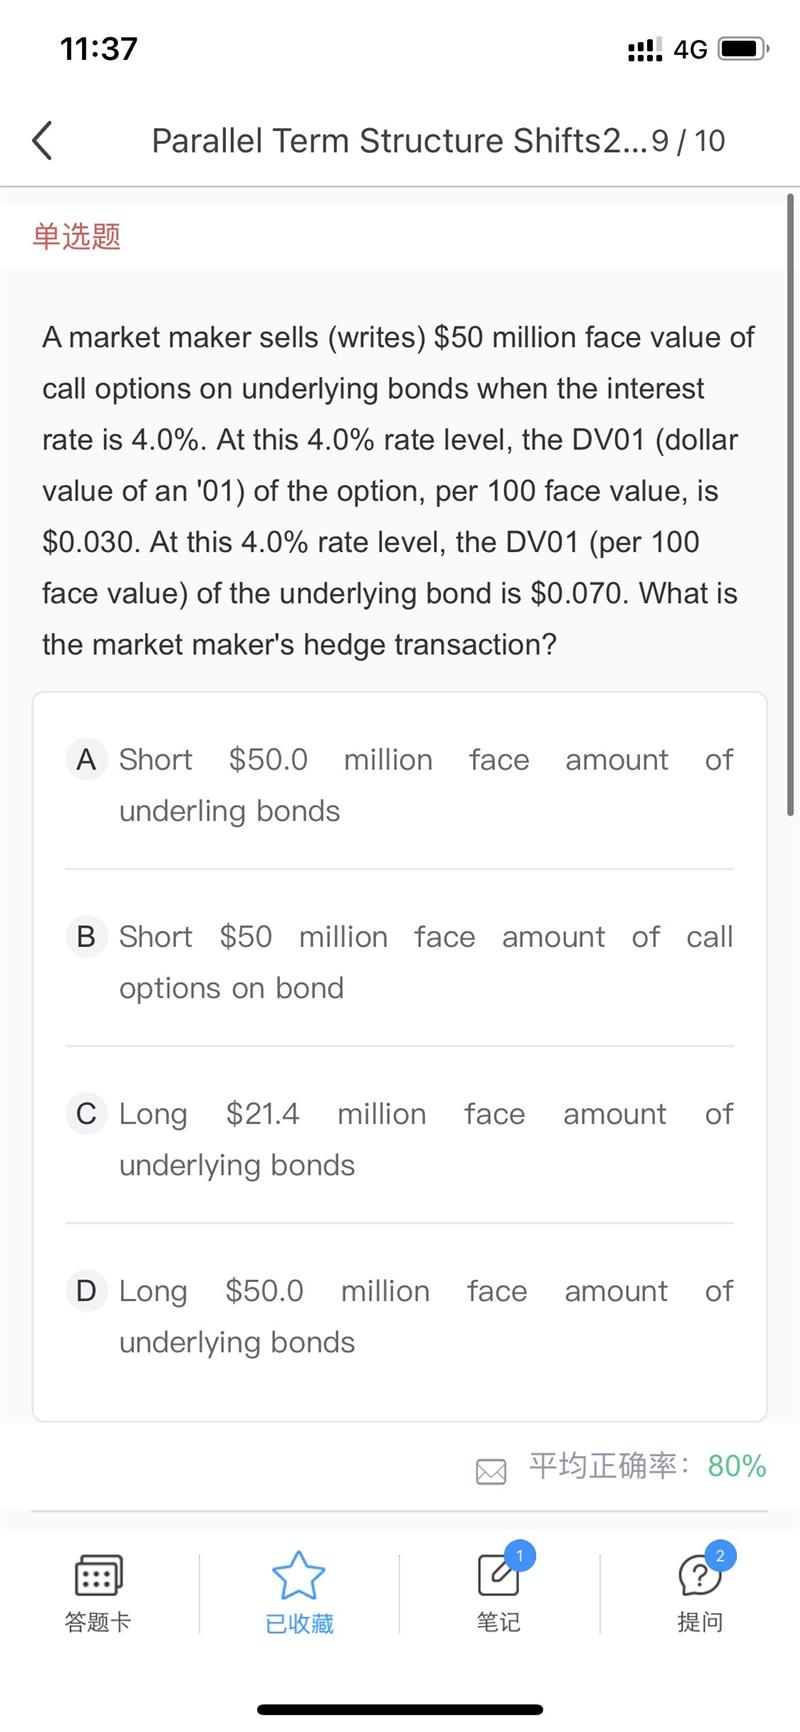This screenshot has height=1732, width=800.
Task: Select answer option B circle
Action: click(x=86, y=937)
